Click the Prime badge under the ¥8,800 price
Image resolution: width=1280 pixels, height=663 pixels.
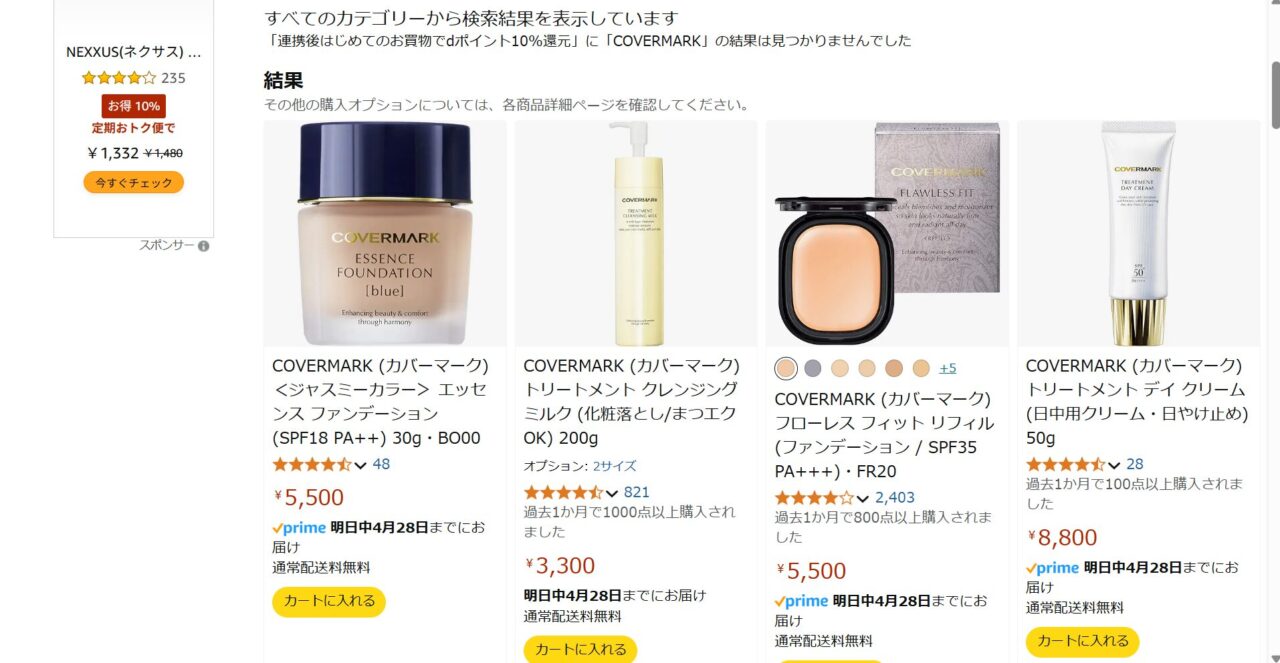pos(1052,568)
